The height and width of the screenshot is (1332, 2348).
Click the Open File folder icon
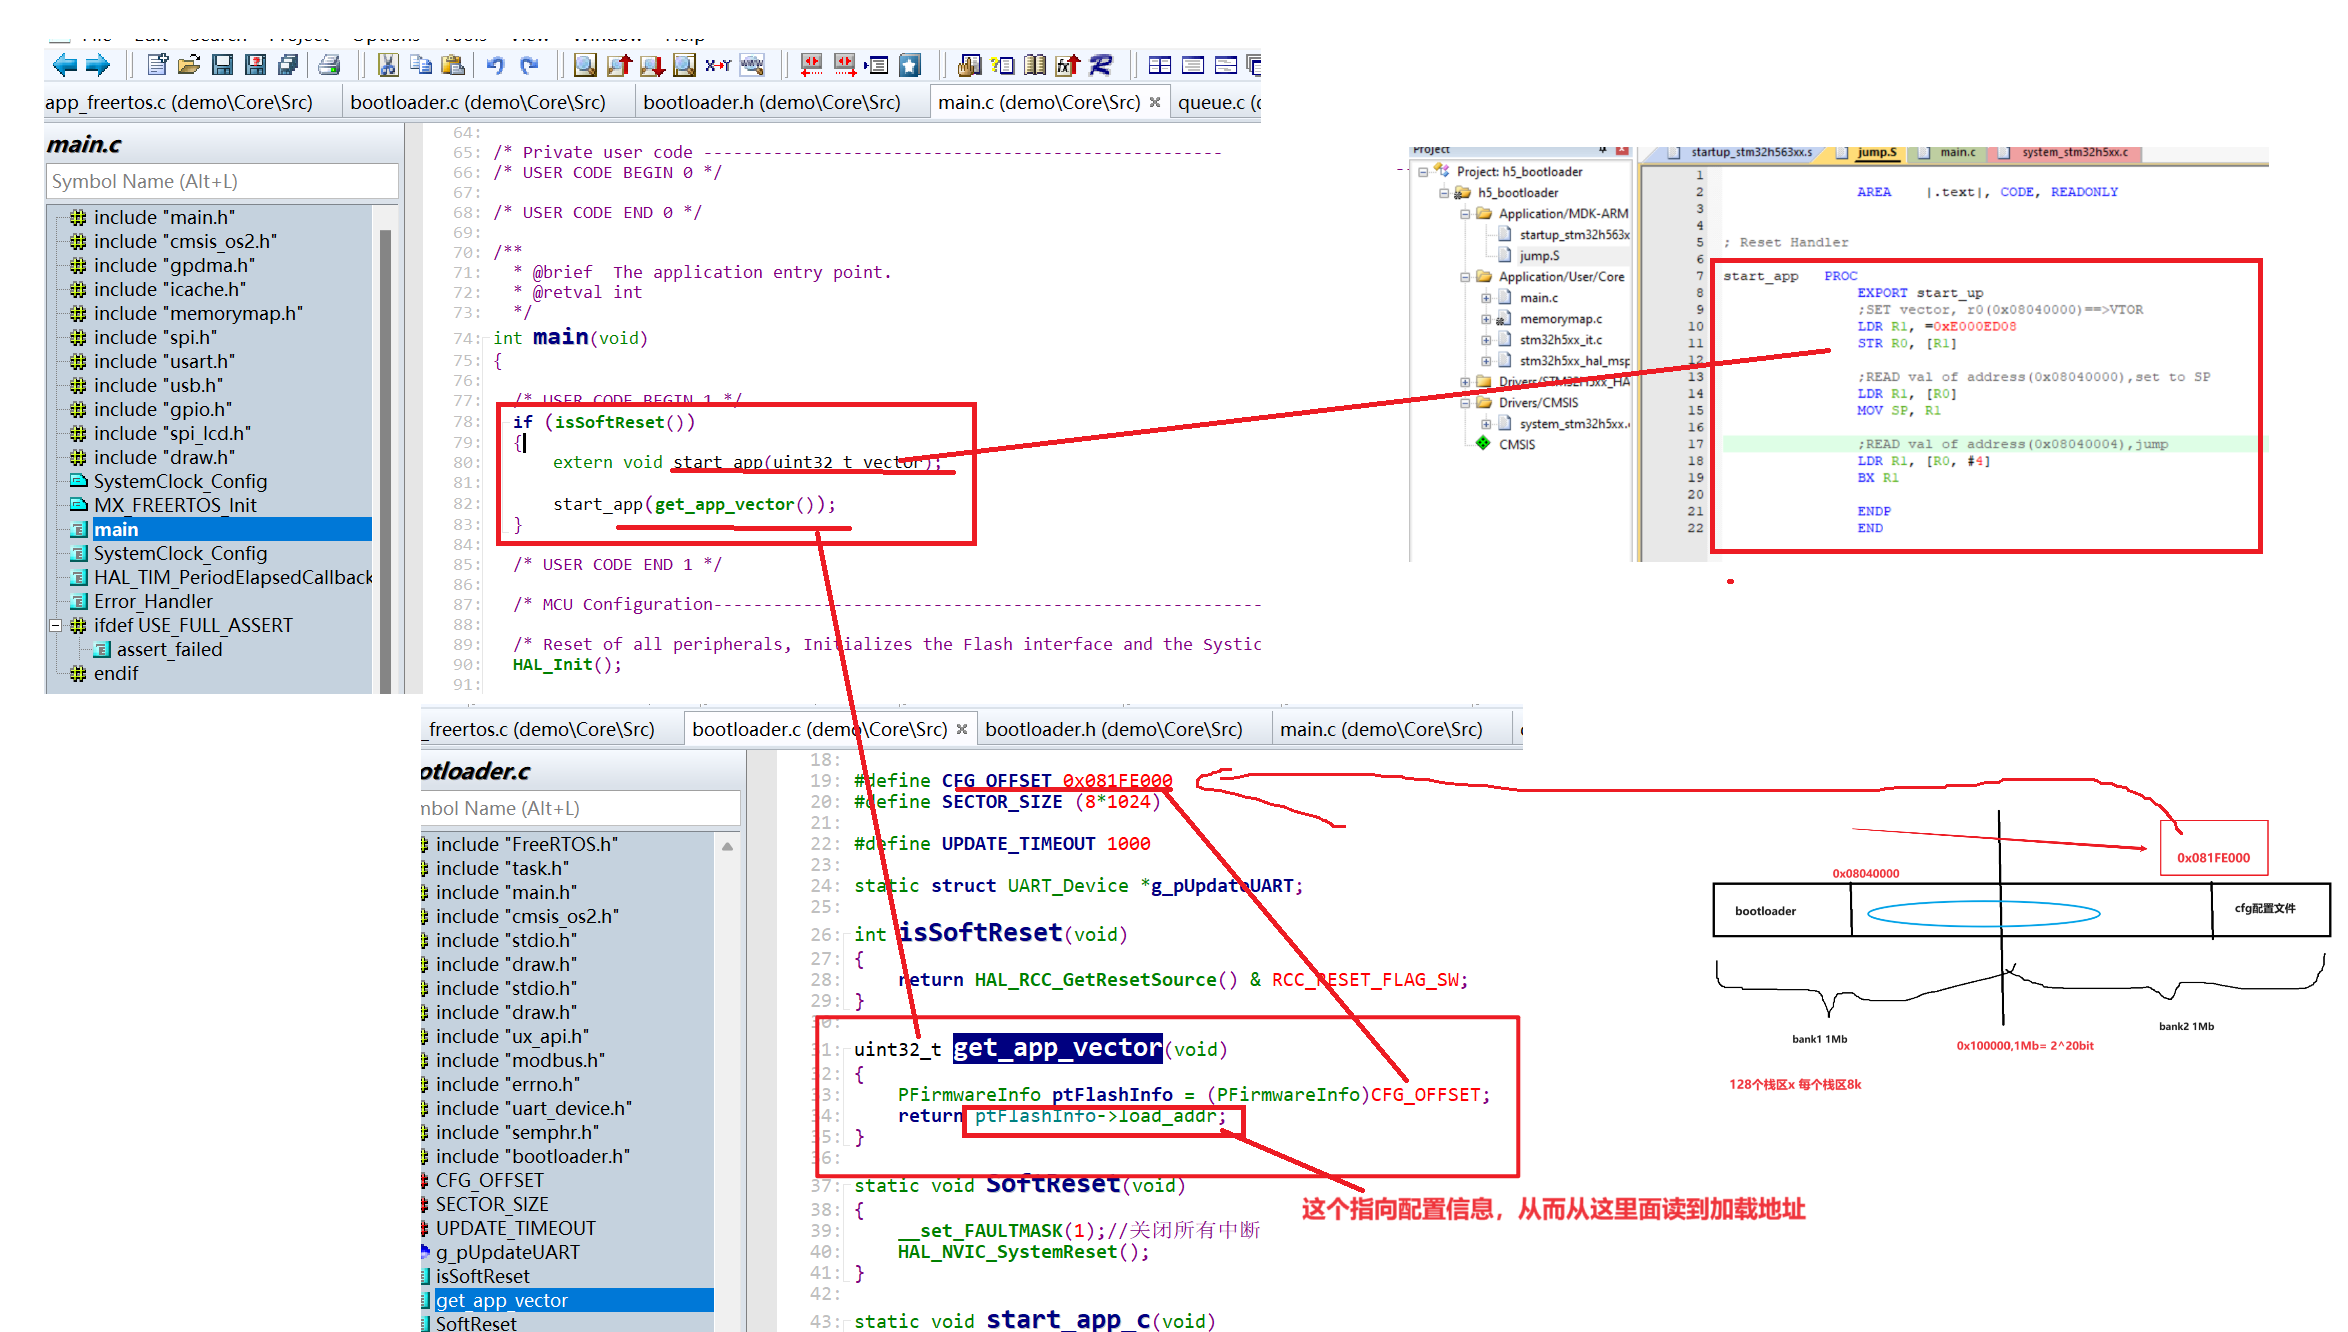[189, 66]
